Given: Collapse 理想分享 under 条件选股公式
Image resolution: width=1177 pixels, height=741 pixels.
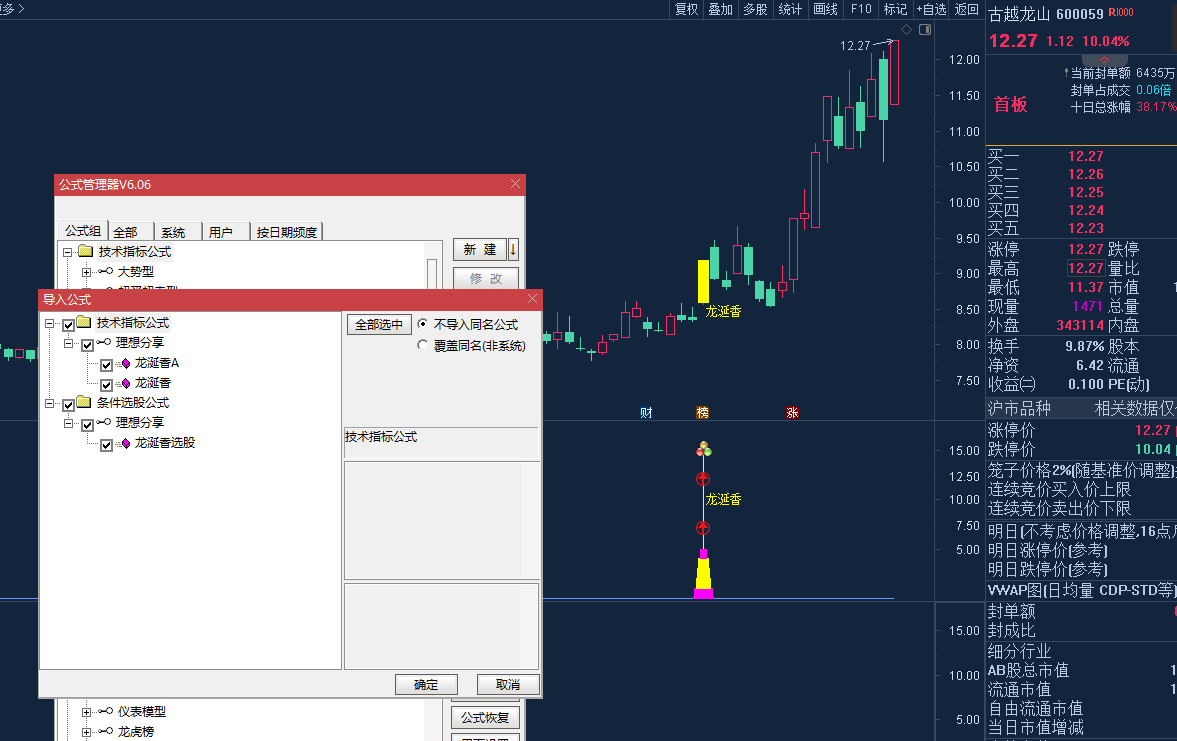Looking at the screenshot, I should point(68,423).
